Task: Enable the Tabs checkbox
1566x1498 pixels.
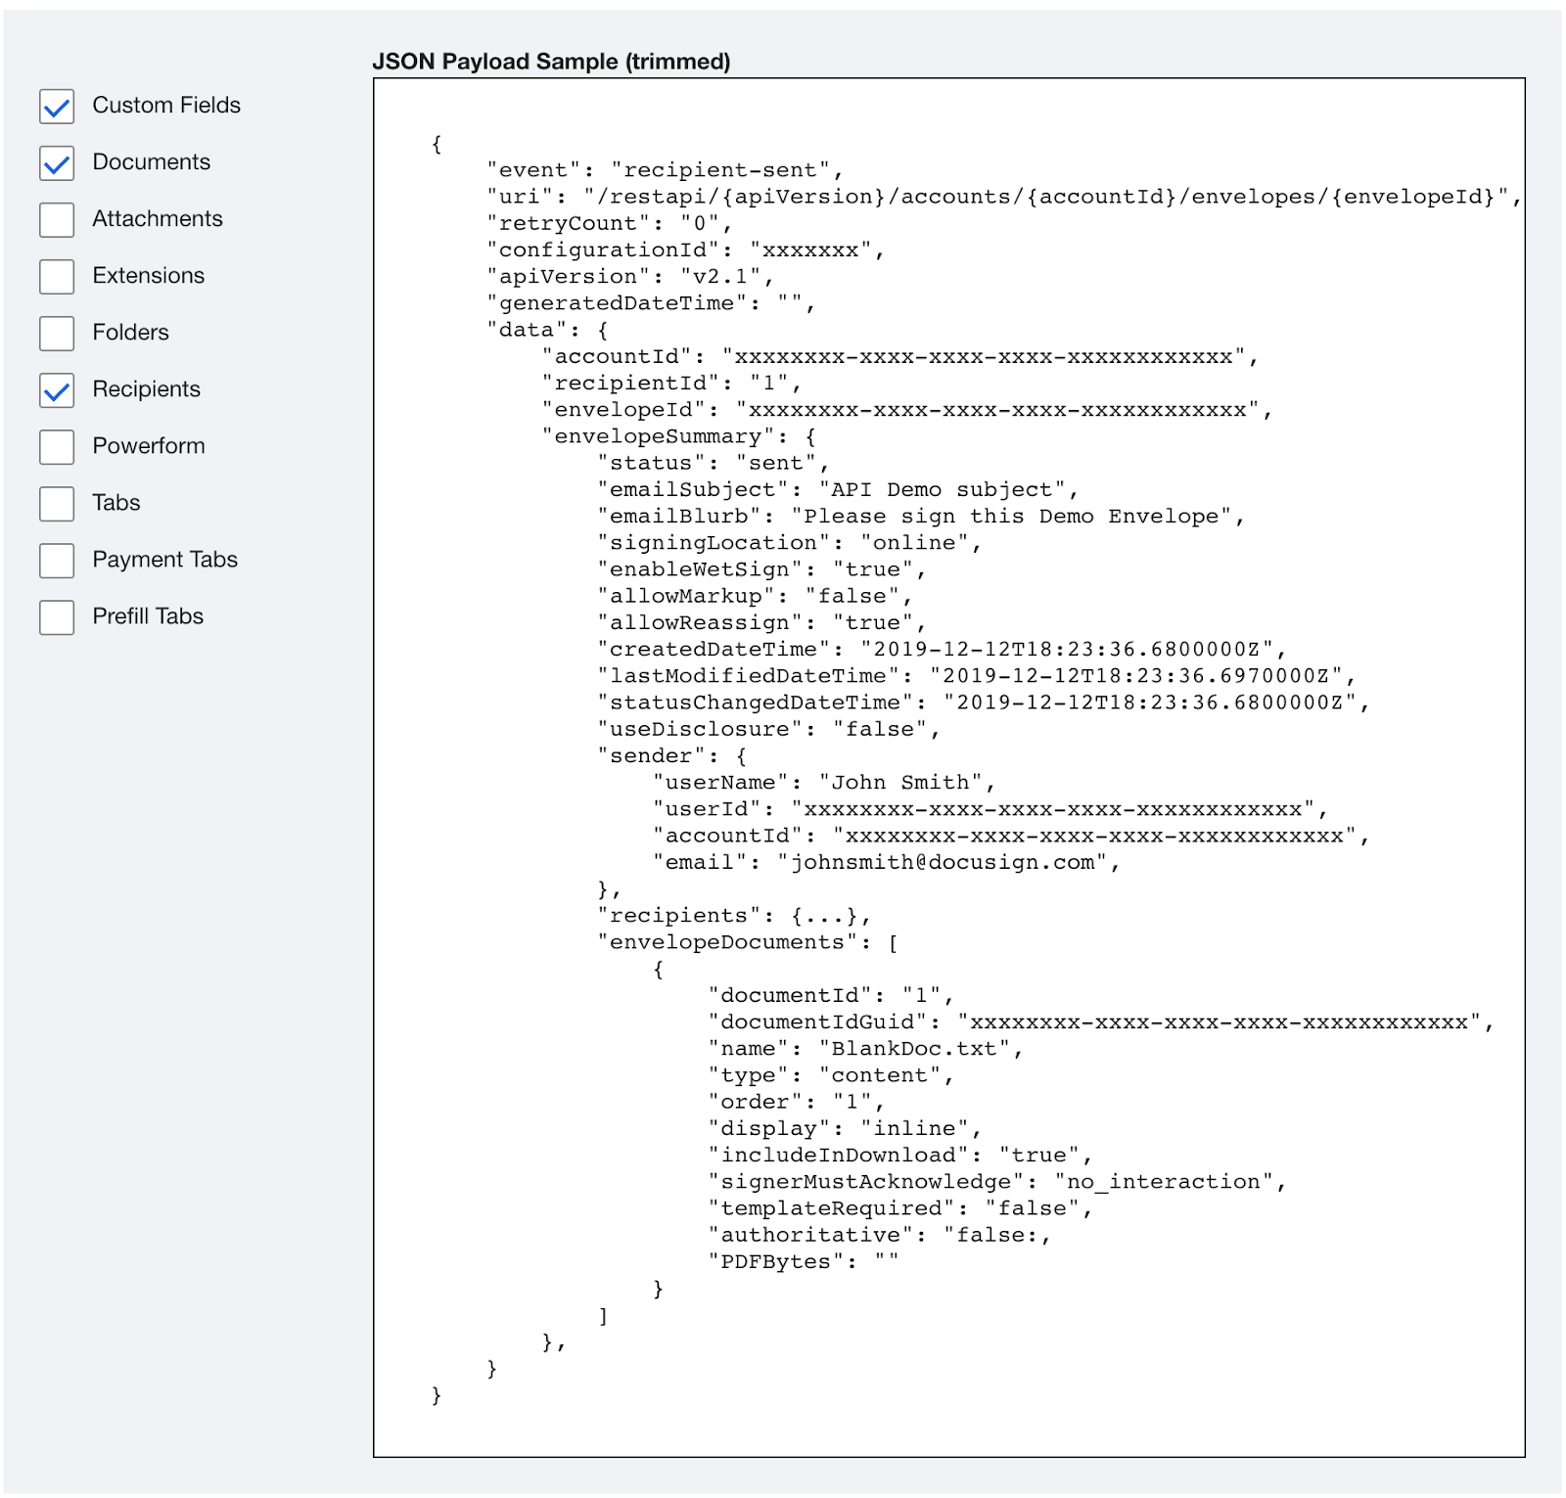Action: click(56, 504)
